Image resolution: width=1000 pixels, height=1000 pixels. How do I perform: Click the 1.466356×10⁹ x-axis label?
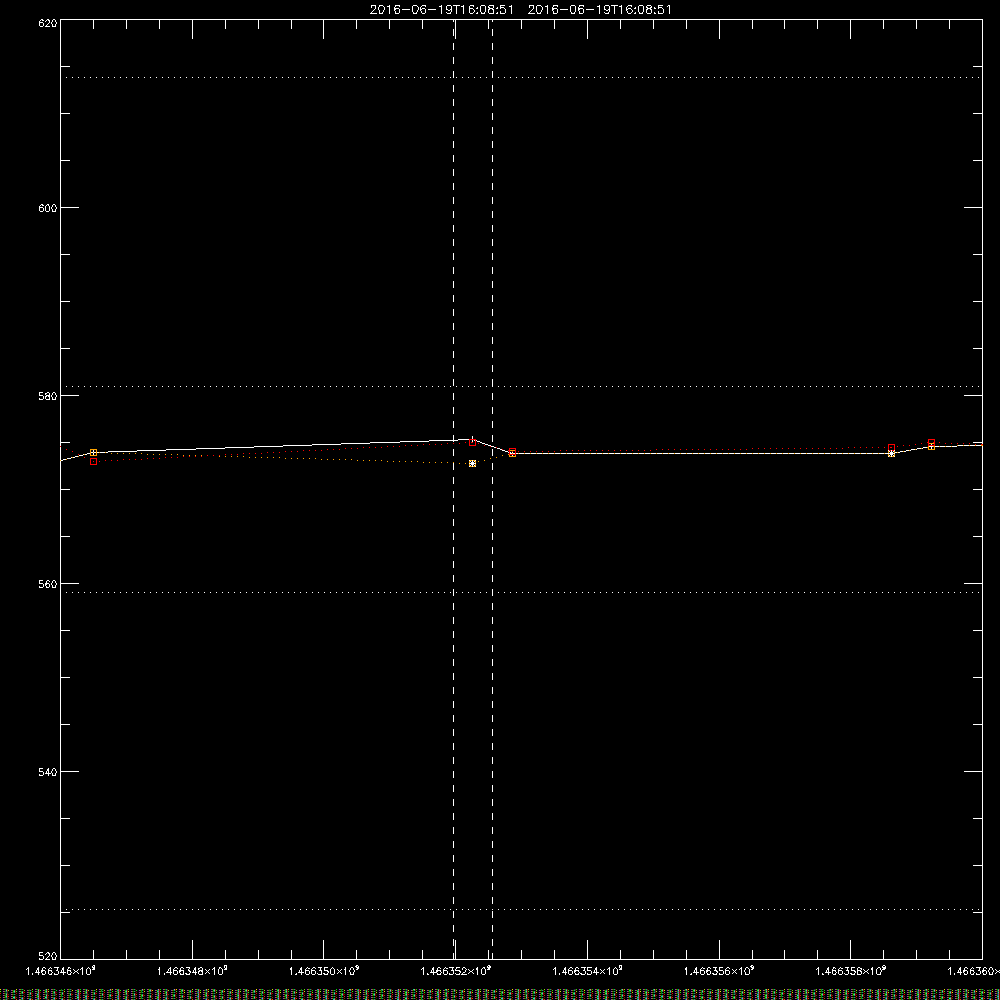pyautogui.click(x=719, y=971)
